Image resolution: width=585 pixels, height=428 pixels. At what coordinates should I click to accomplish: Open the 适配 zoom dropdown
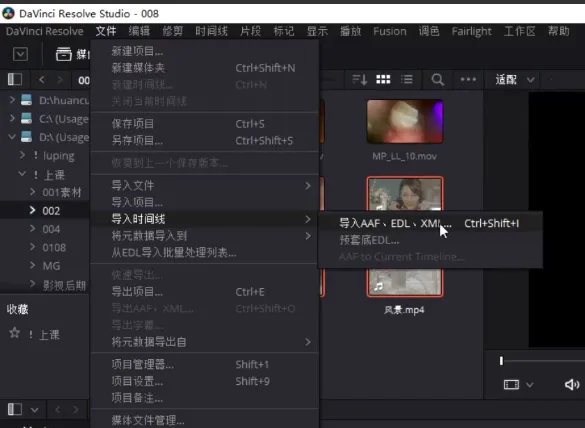514,79
